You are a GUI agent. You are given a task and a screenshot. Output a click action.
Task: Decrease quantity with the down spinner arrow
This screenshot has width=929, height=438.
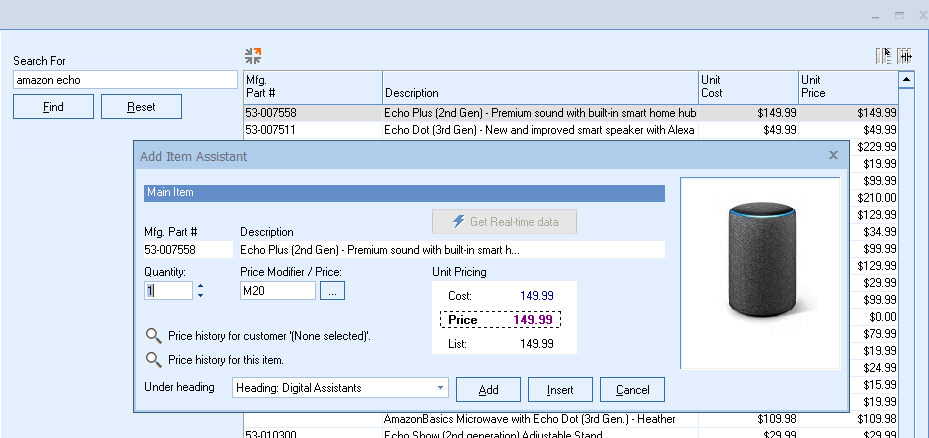[200, 296]
